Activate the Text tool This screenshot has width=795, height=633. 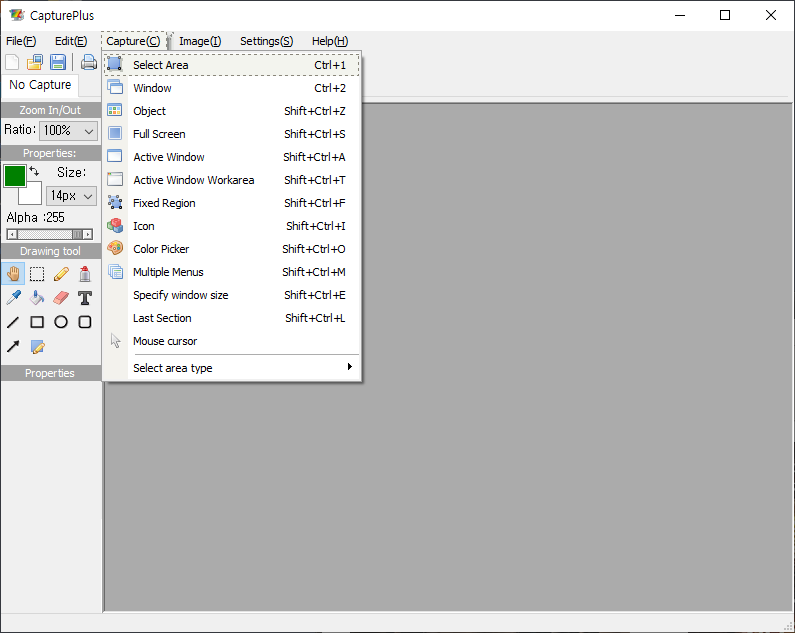click(x=85, y=298)
